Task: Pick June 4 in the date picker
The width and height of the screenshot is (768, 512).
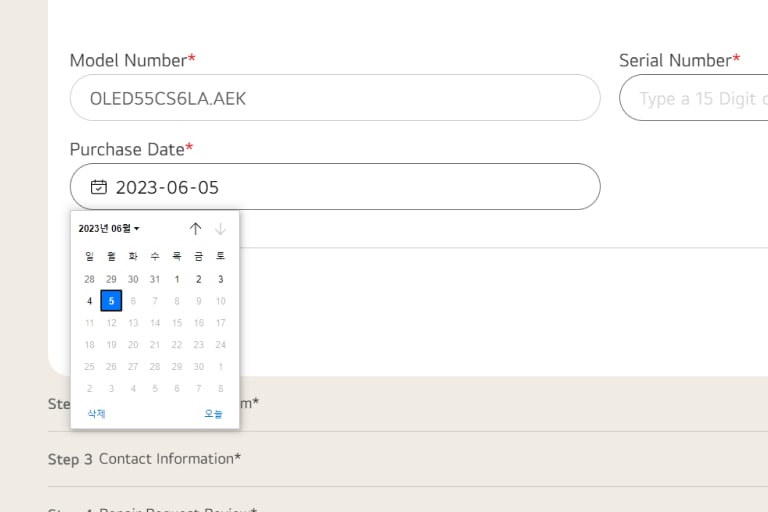Action: point(89,301)
